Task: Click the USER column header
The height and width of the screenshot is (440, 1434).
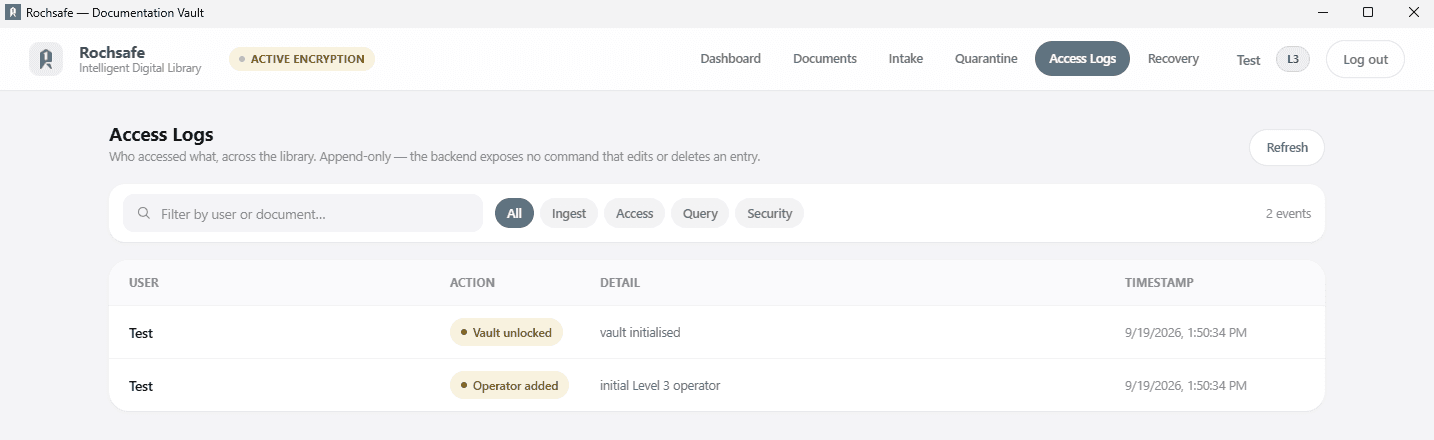Action: 144,283
